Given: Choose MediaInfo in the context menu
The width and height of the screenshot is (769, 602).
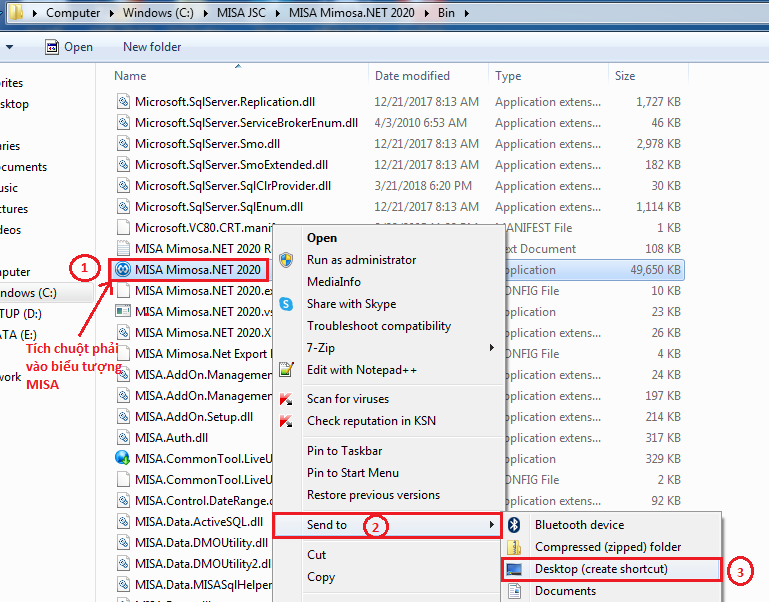Looking at the screenshot, I should [x=333, y=282].
